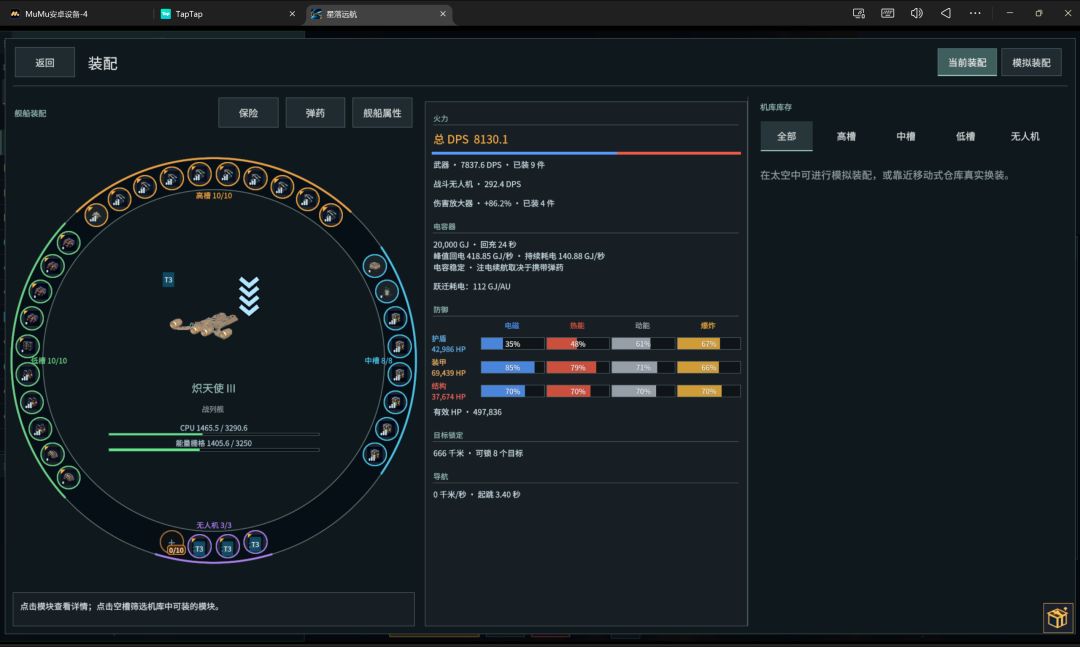The width and height of the screenshot is (1080, 647).
Task: Open the 舰船属性 ship attributes panel
Action: tap(382, 113)
